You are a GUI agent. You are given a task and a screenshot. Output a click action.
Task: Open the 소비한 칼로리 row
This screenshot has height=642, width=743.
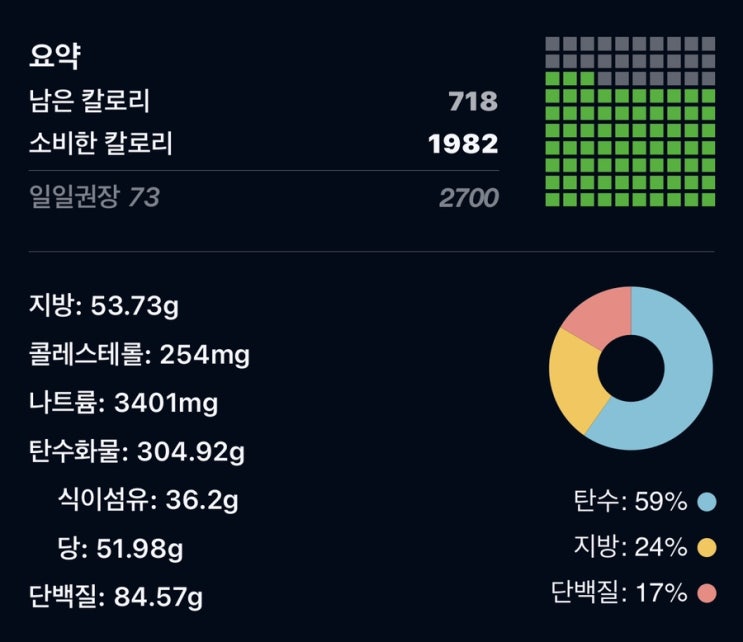[x=263, y=144]
